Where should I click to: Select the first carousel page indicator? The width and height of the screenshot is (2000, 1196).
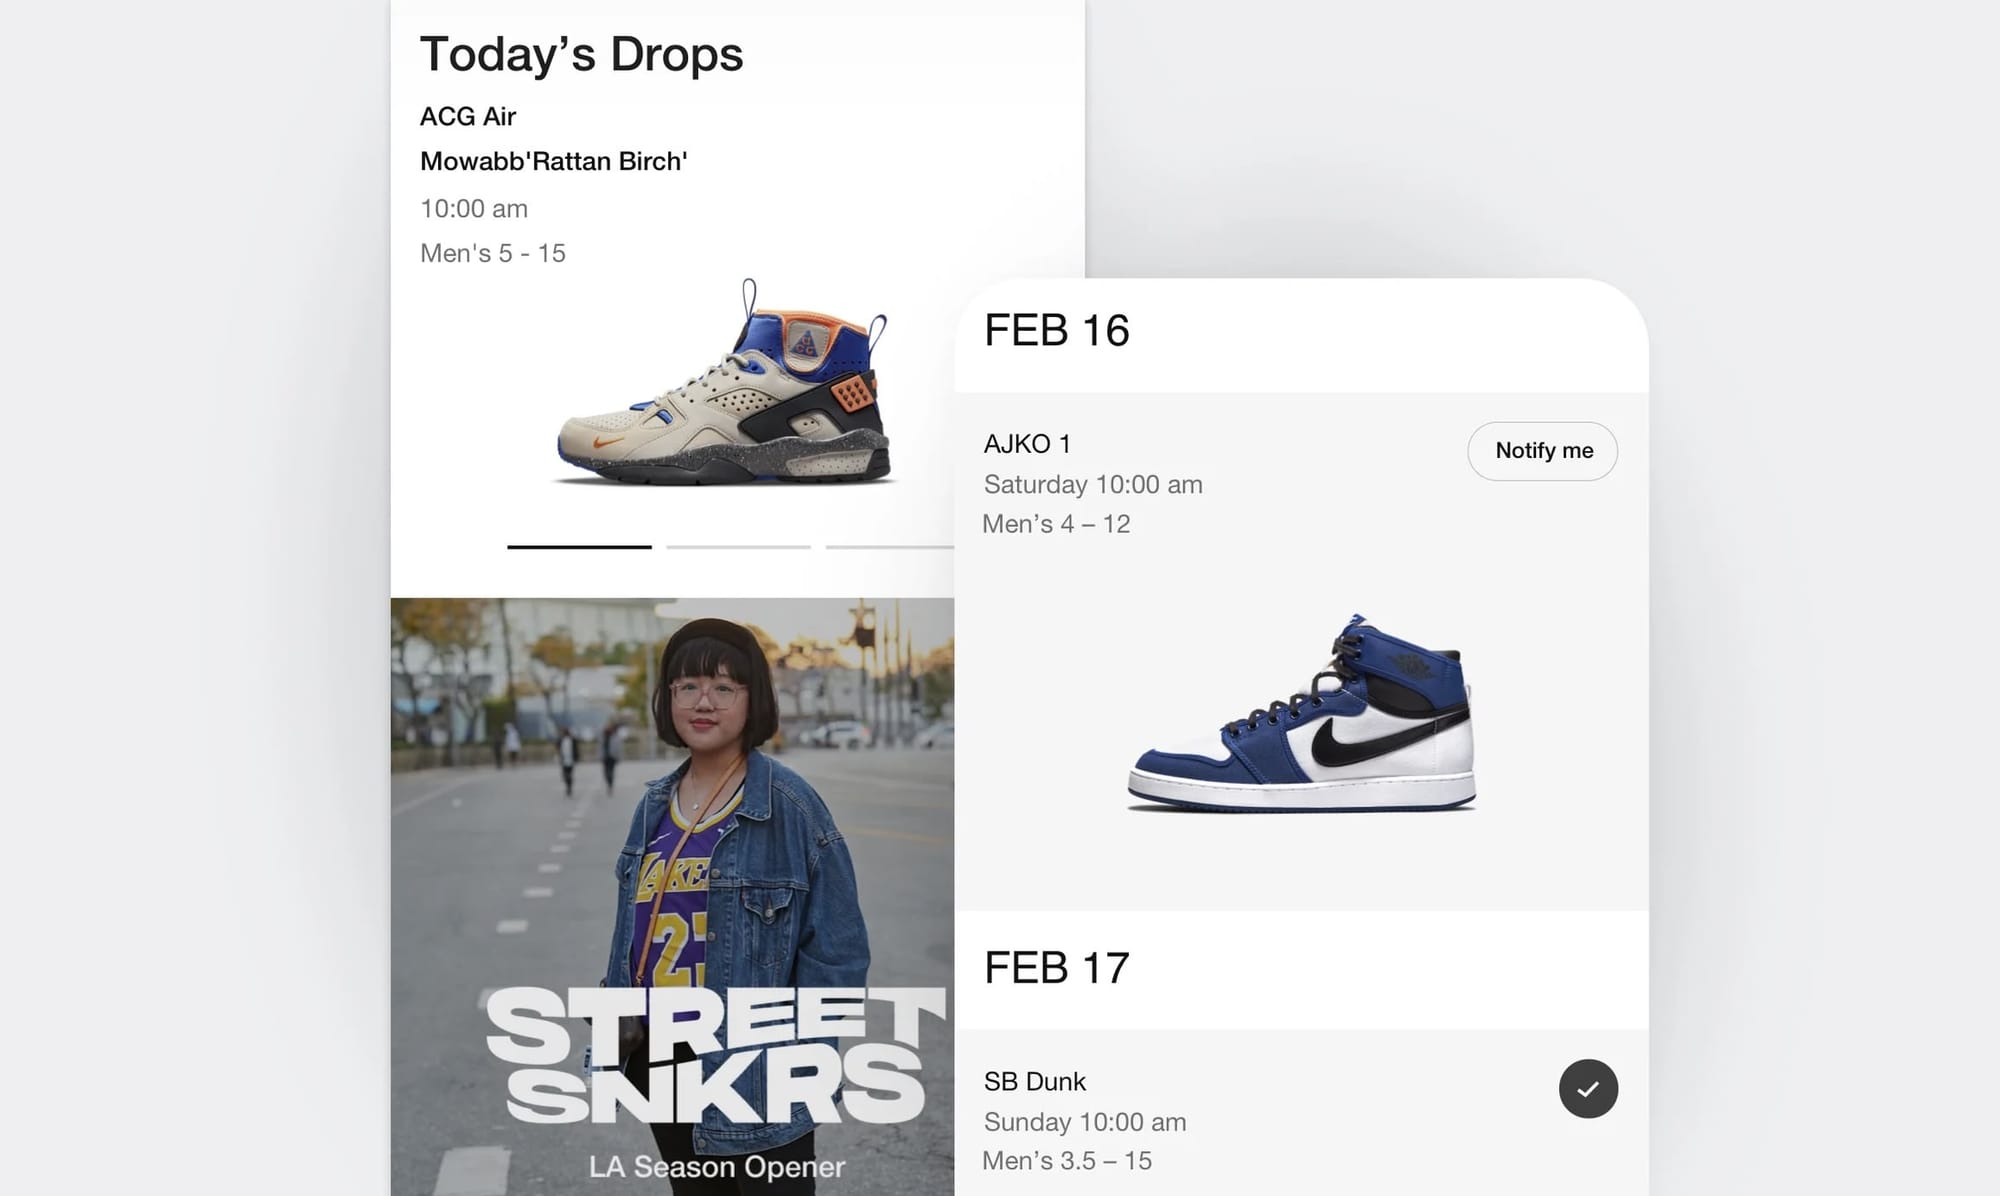pyautogui.click(x=579, y=547)
